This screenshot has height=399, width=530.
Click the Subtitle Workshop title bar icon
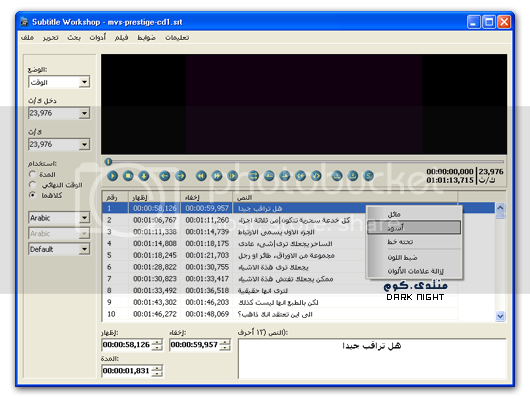tap(24, 22)
